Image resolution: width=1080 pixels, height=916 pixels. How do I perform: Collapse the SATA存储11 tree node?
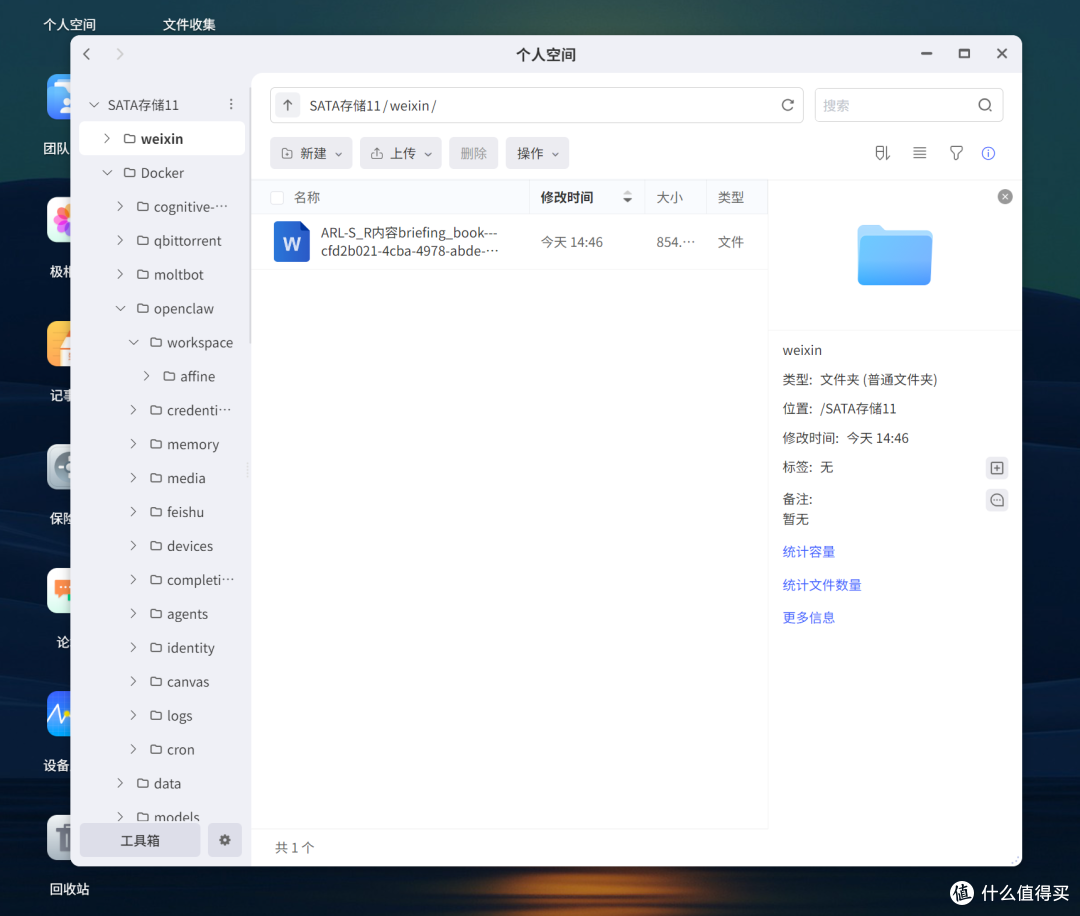(x=94, y=105)
